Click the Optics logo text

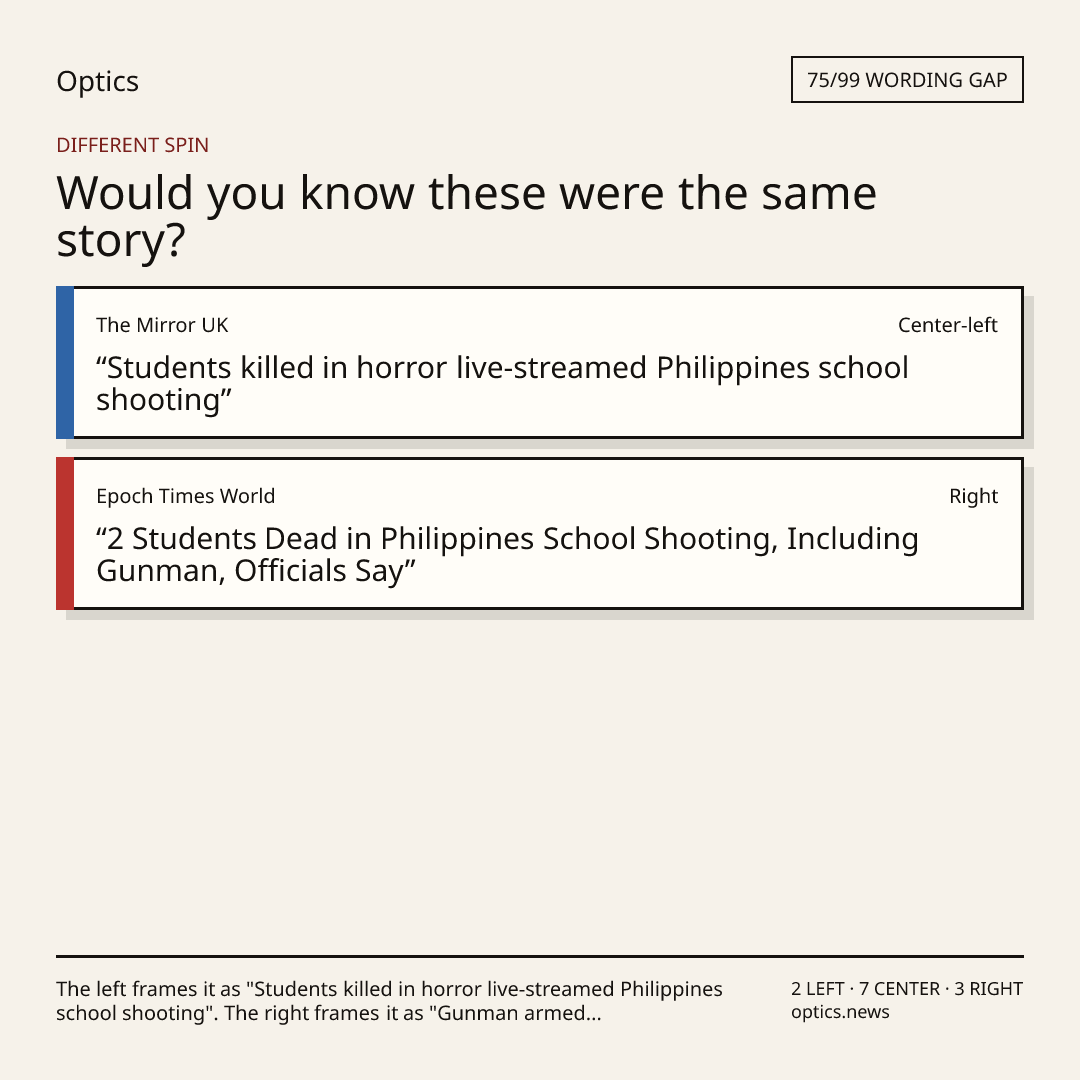tap(97, 82)
